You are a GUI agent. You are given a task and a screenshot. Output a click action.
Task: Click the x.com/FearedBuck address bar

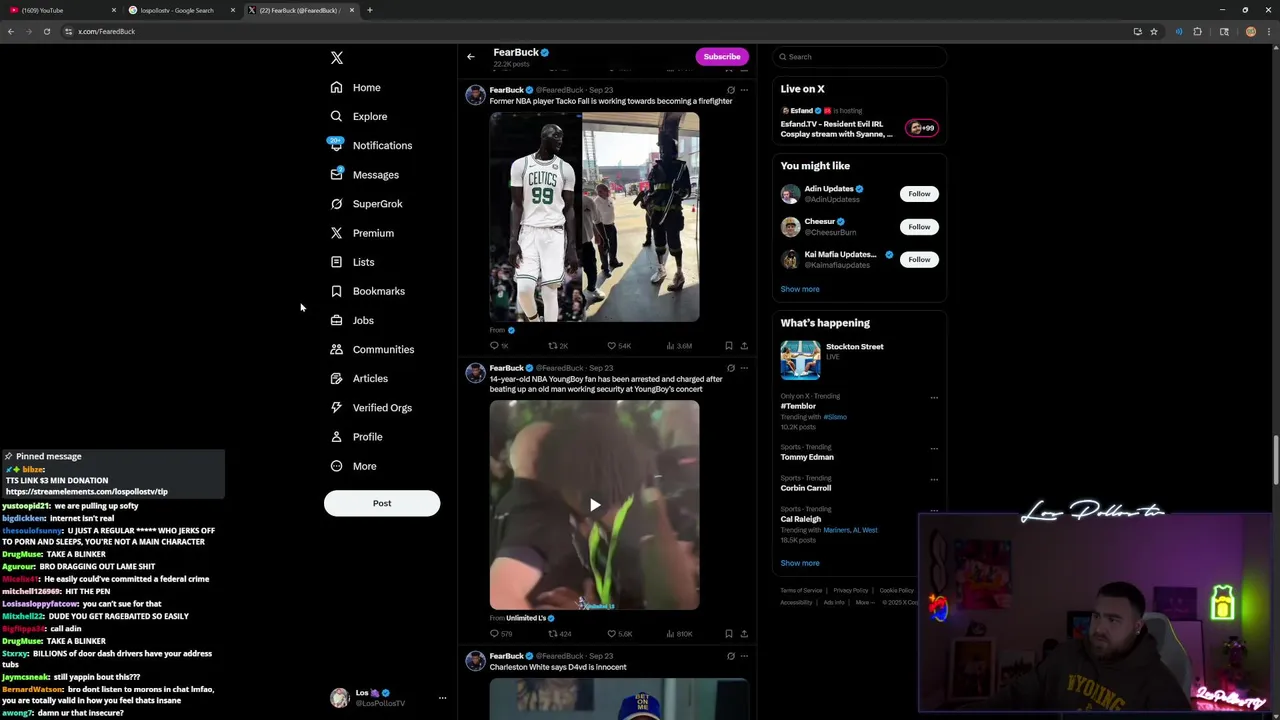(600, 31)
